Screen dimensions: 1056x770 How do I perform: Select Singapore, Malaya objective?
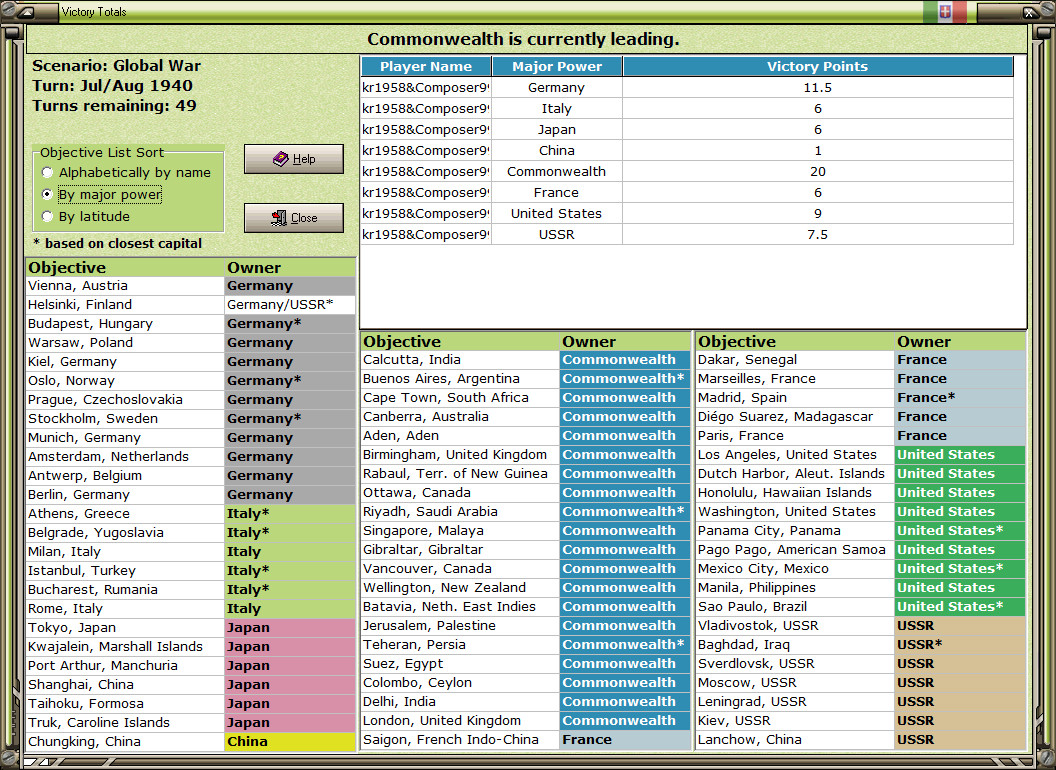point(460,530)
